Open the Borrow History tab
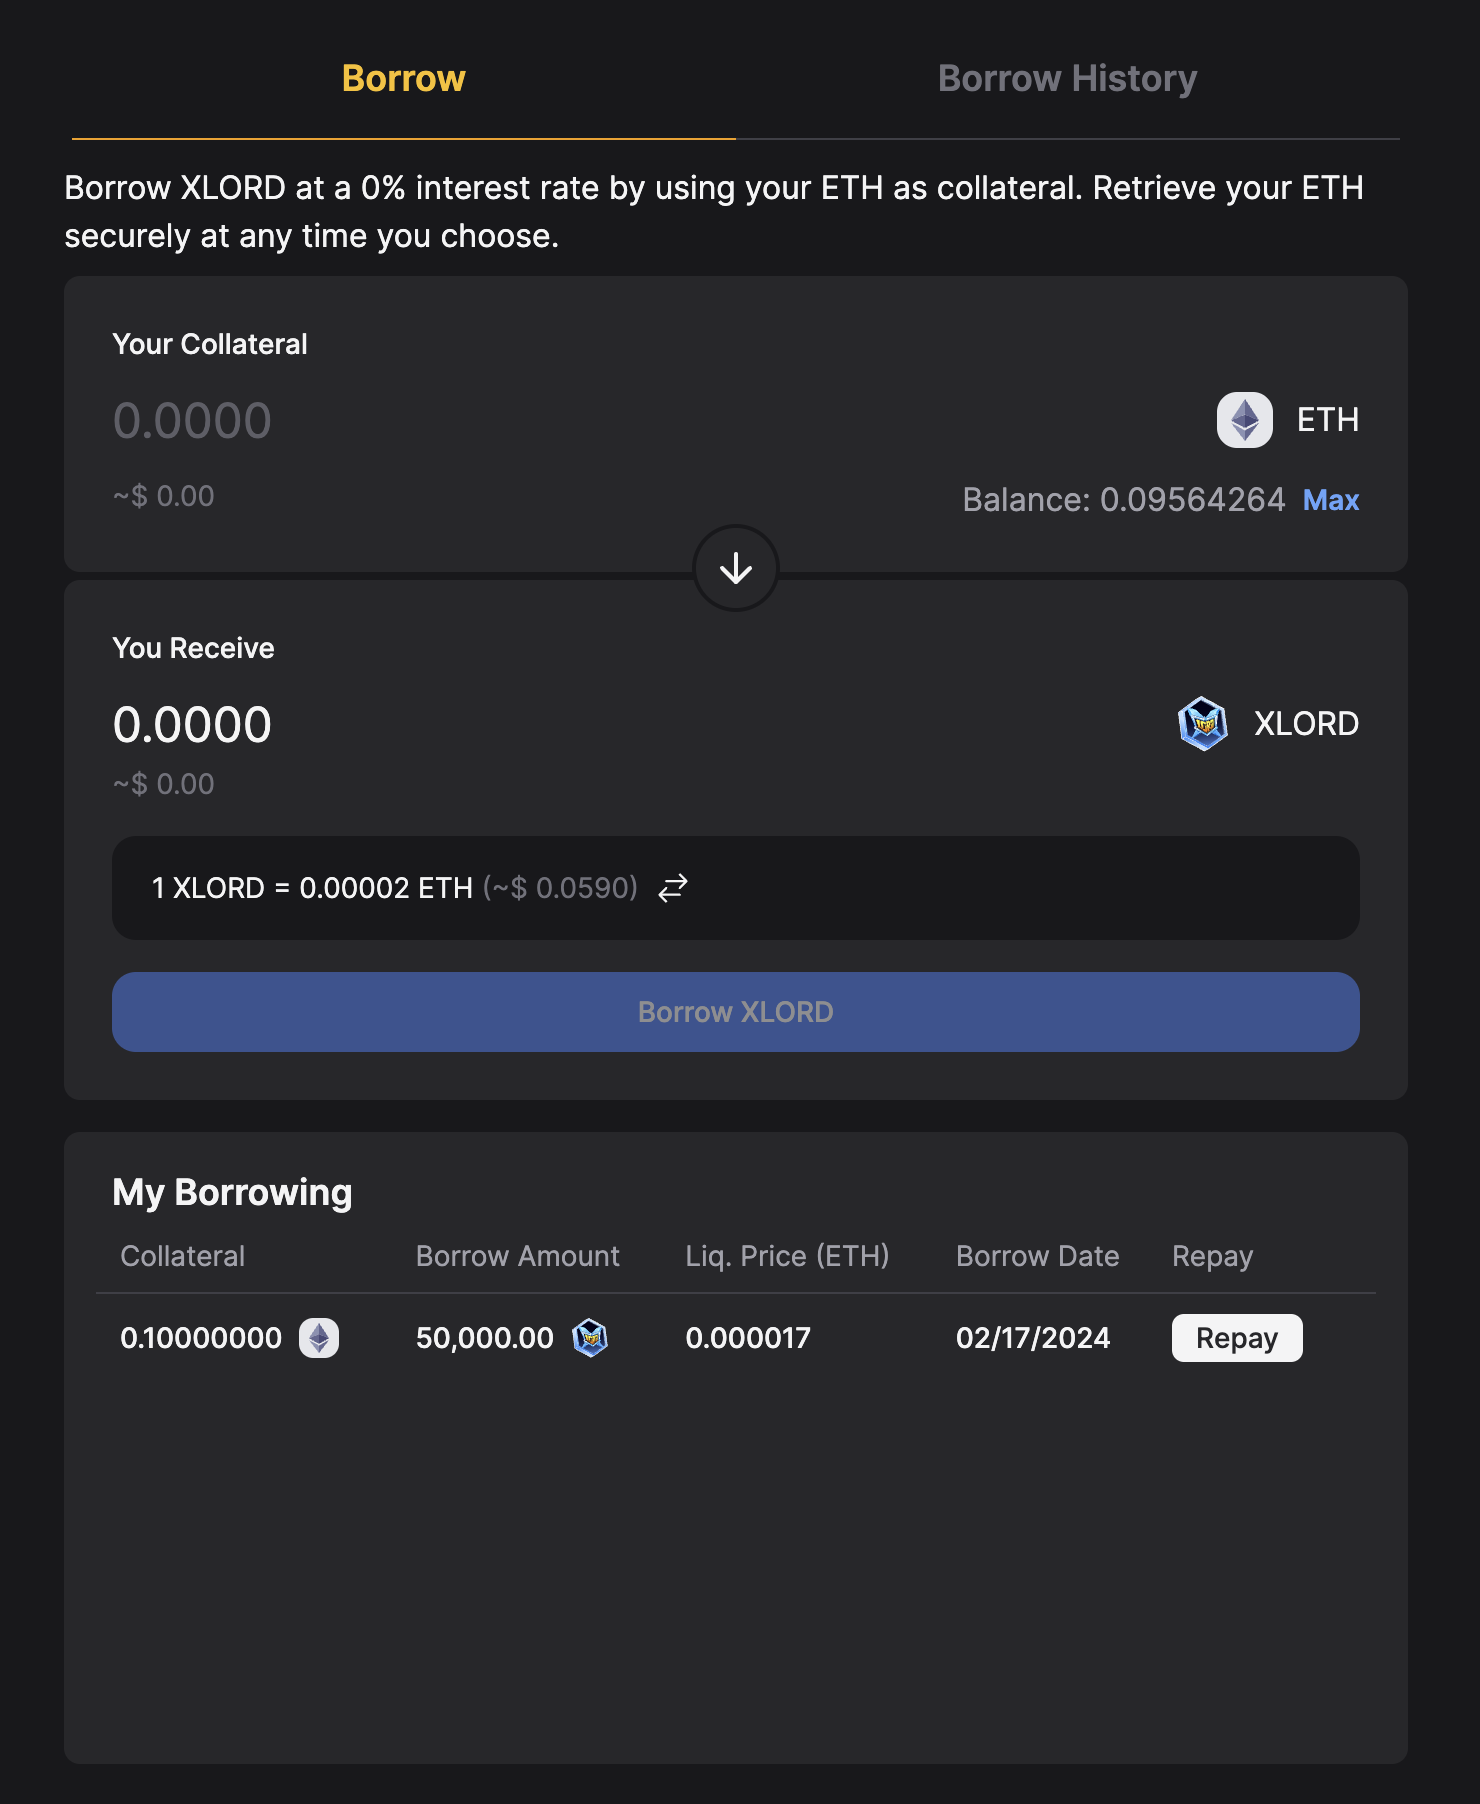Viewport: 1480px width, 1804px height. [1067, 79]
